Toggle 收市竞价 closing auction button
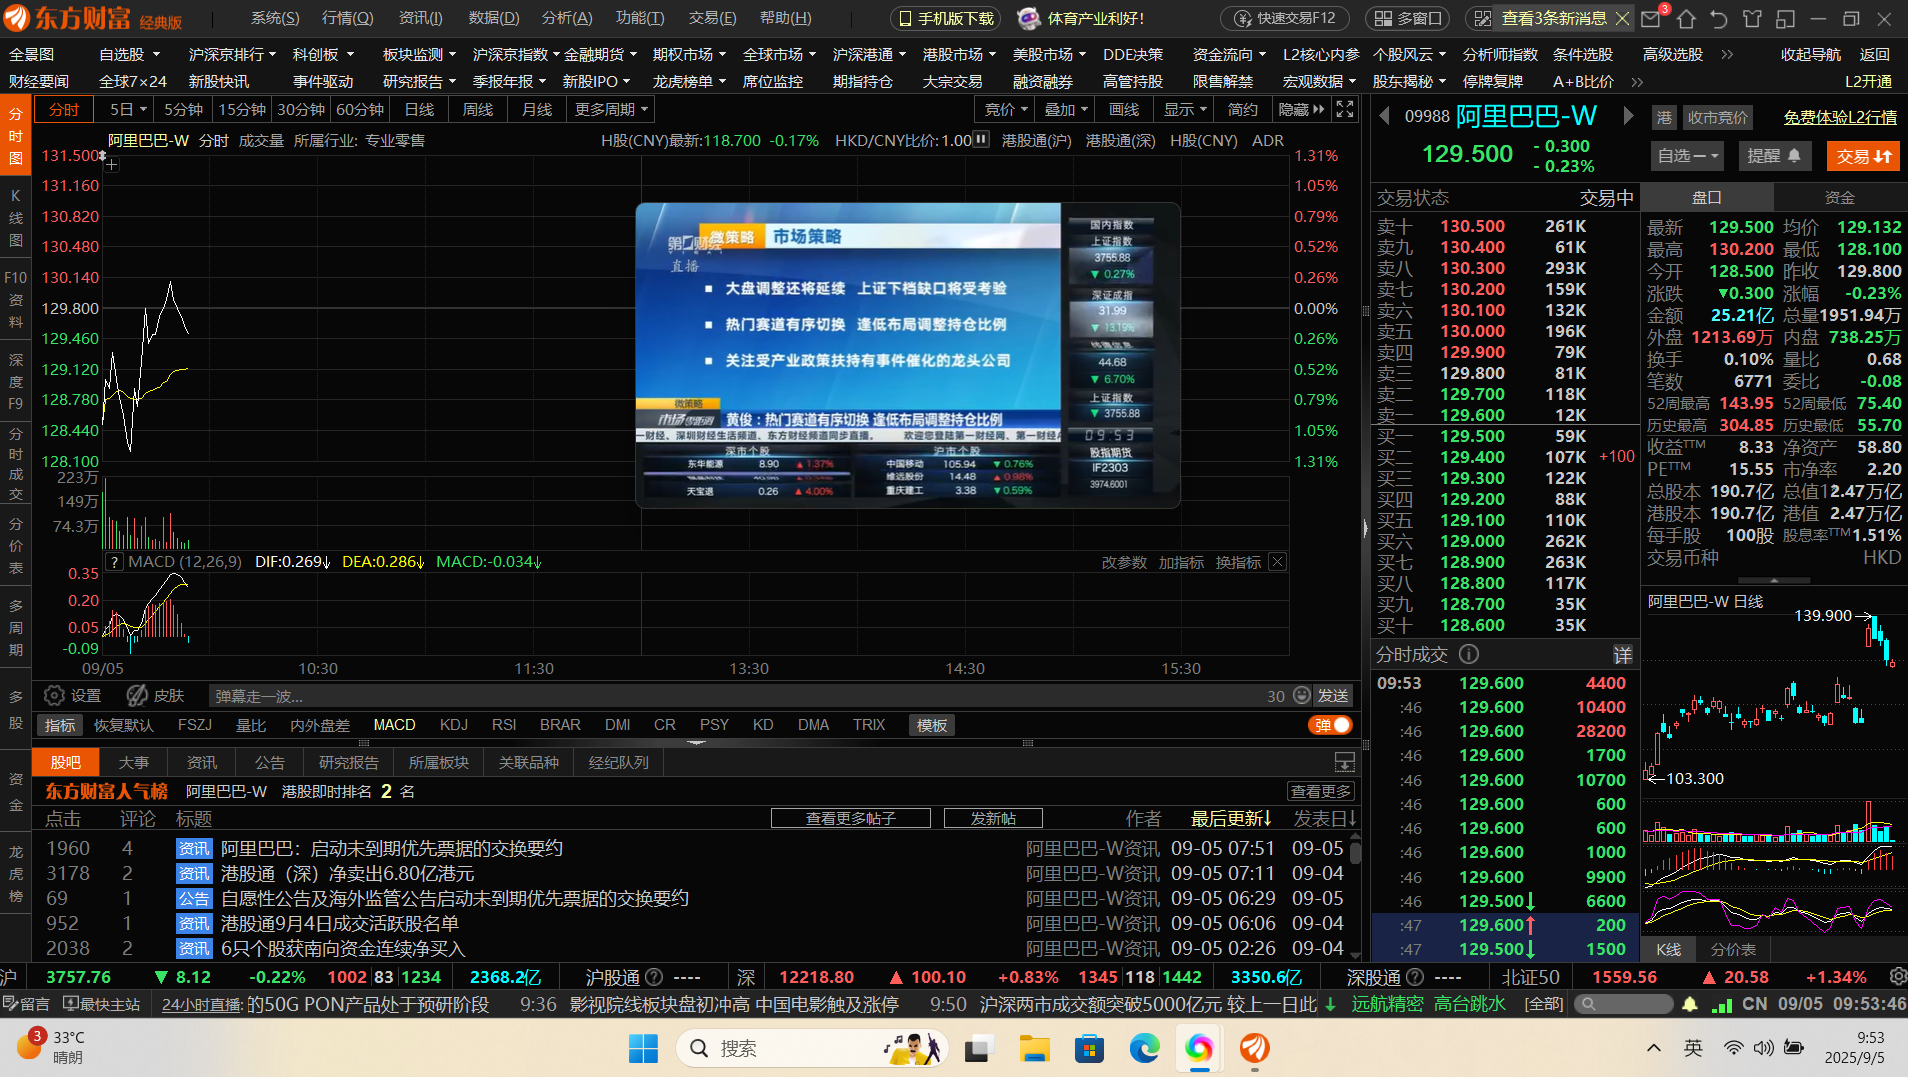Viewport: 1908px width, 1077px height. [1718, 118]
